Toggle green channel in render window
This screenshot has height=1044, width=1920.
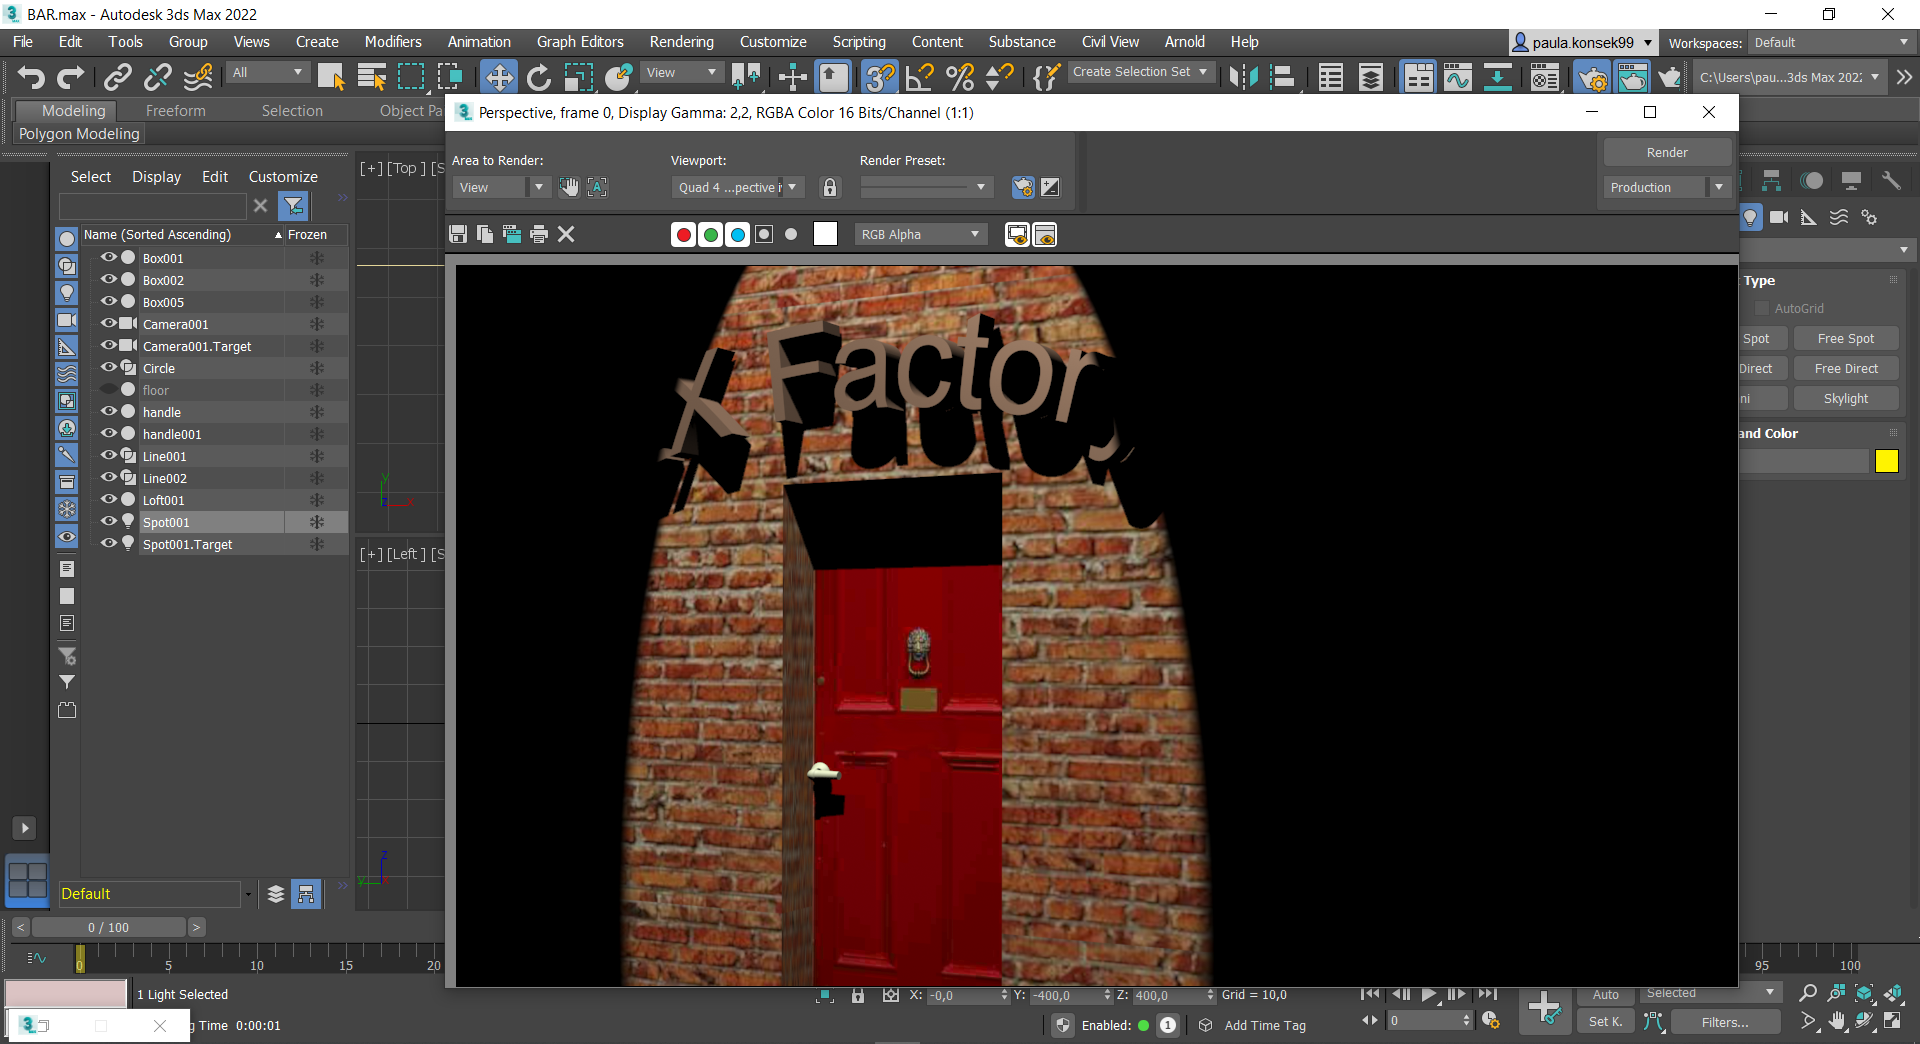pyautogui.click(x=711, y=234)
